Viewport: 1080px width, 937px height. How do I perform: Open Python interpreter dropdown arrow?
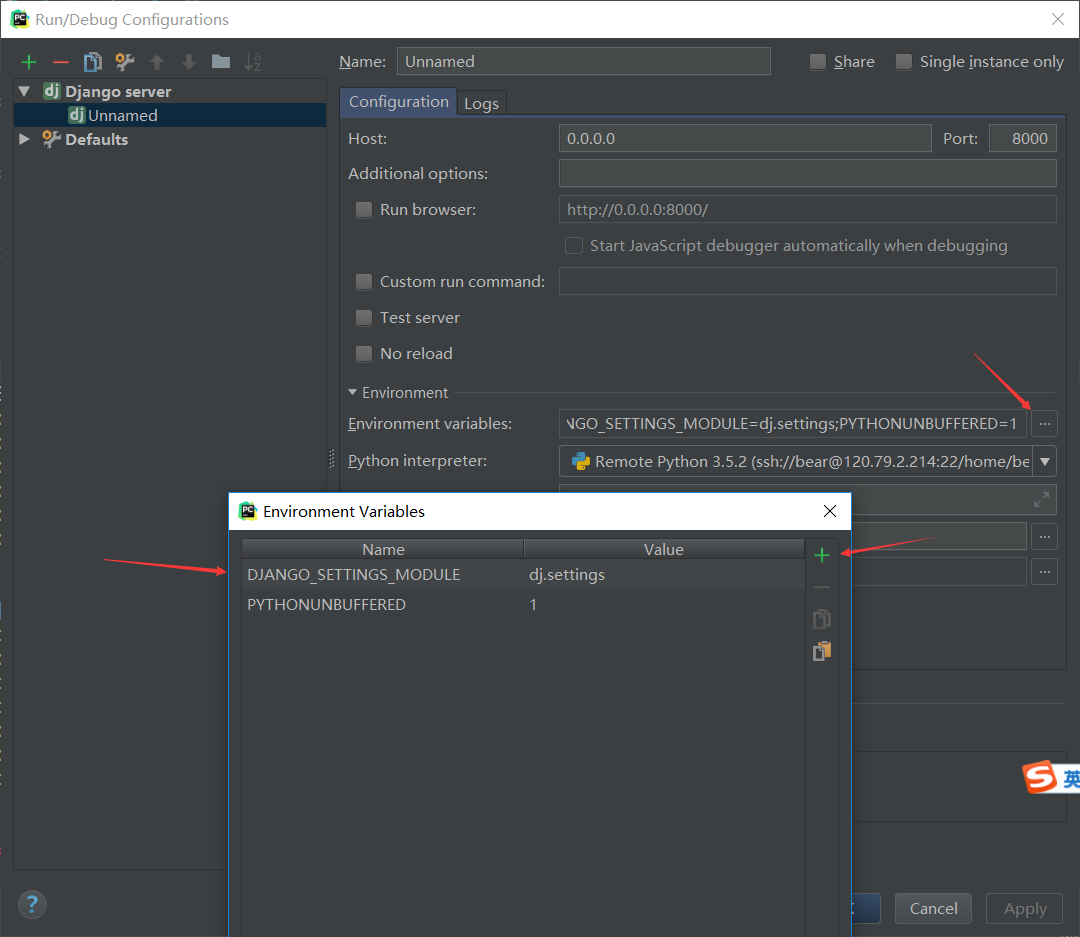point(1045,462)
